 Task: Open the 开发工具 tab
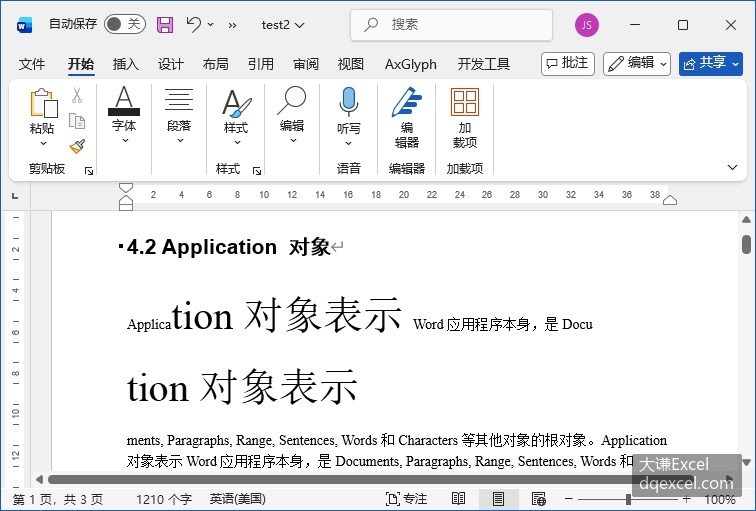click(484, 64)
